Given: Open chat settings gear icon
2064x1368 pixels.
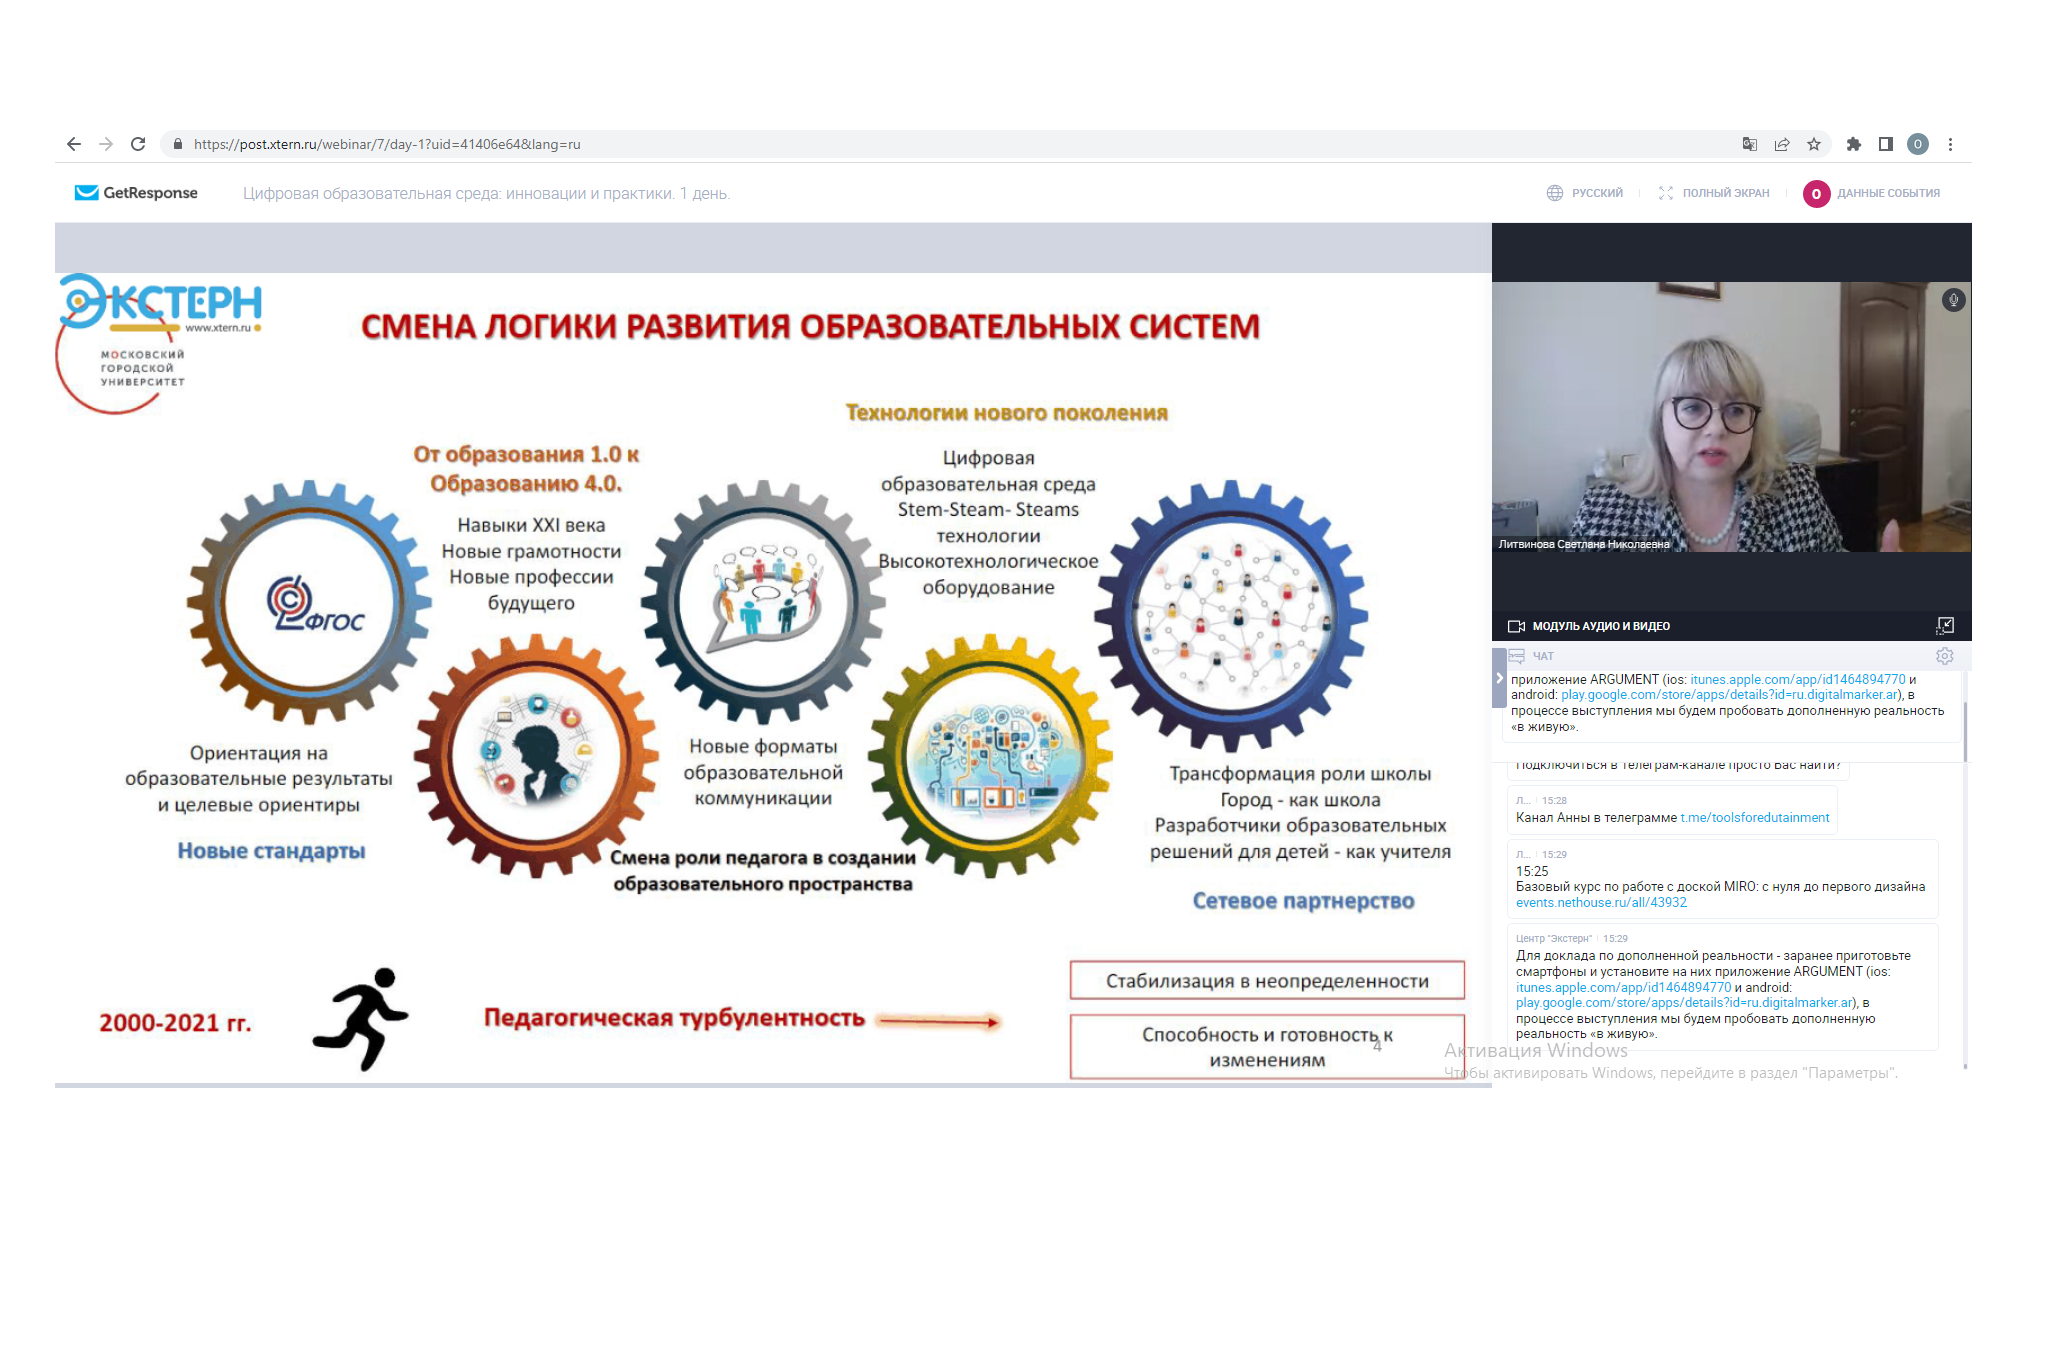Looking at the screenshot, I should 1944,656.
